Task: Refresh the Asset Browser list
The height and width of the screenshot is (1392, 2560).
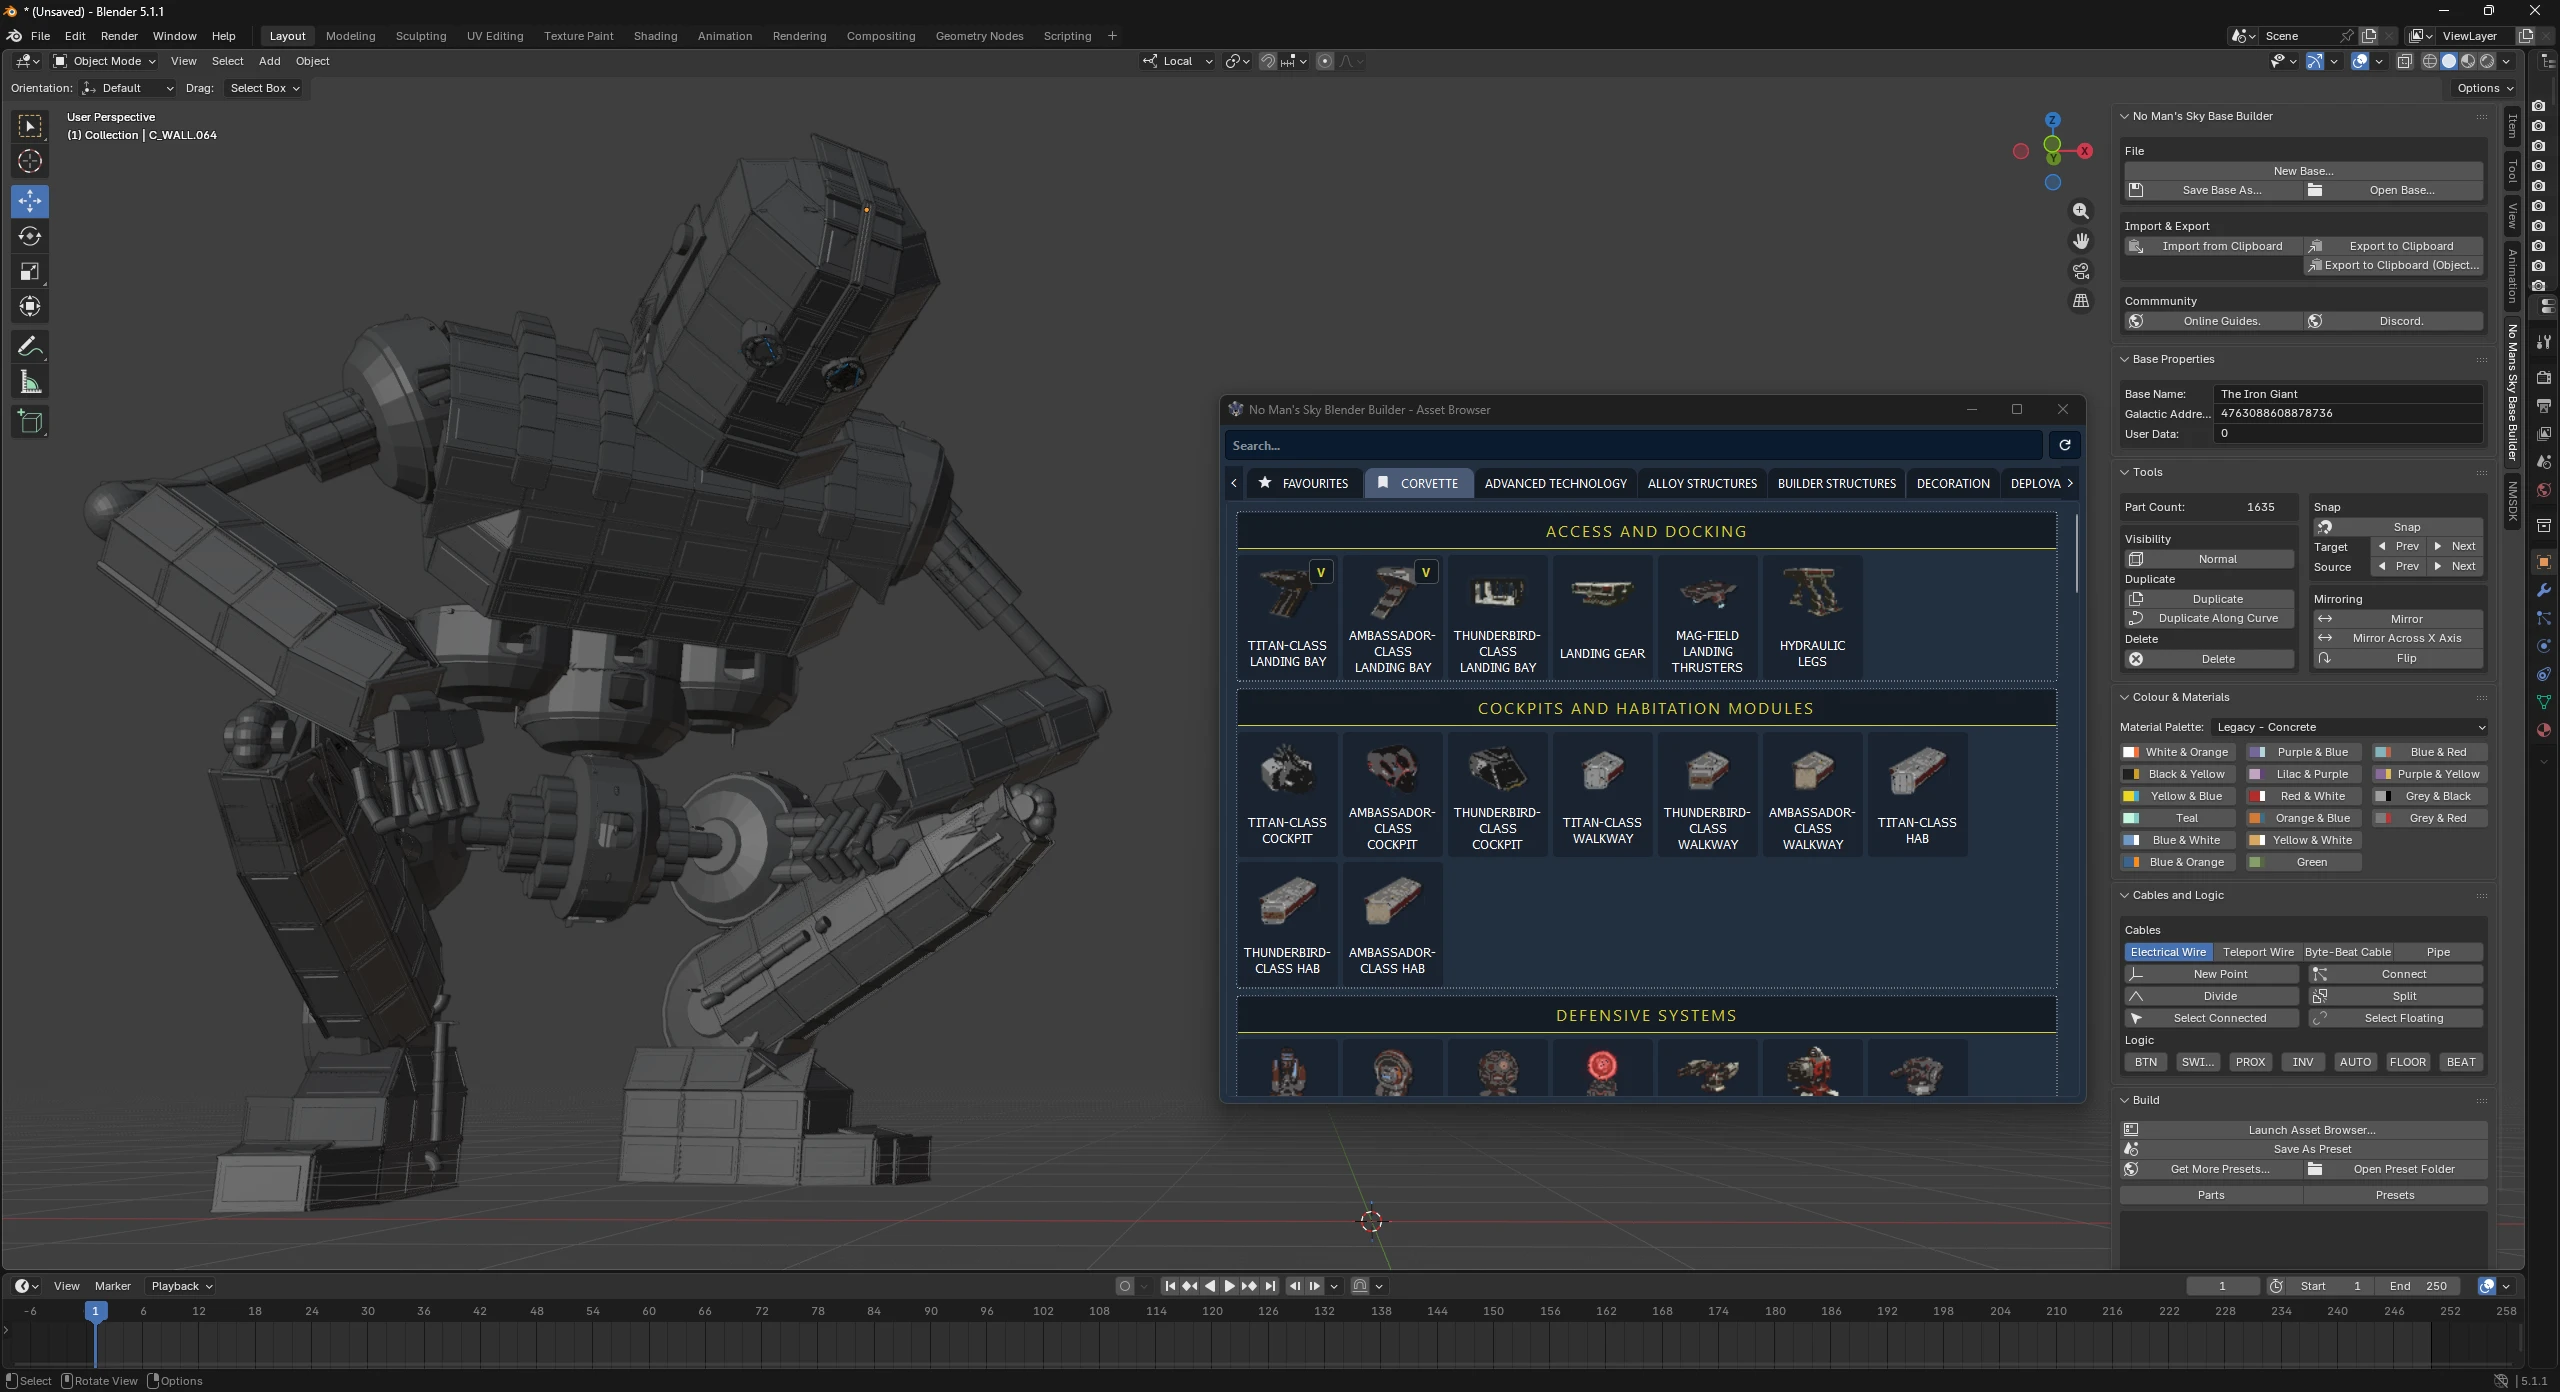Action: pos(2064,445)
